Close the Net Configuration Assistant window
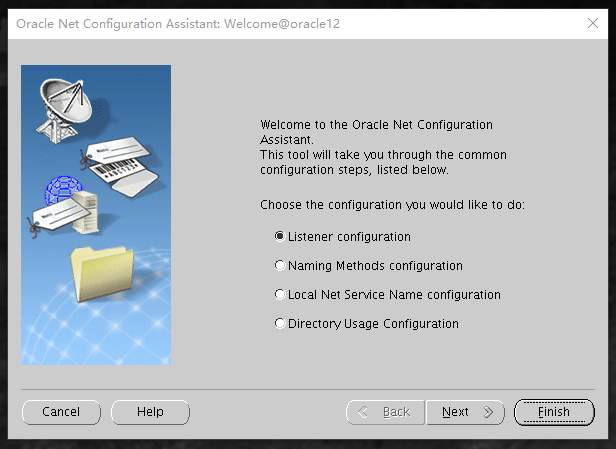 (x=592, y=23)
